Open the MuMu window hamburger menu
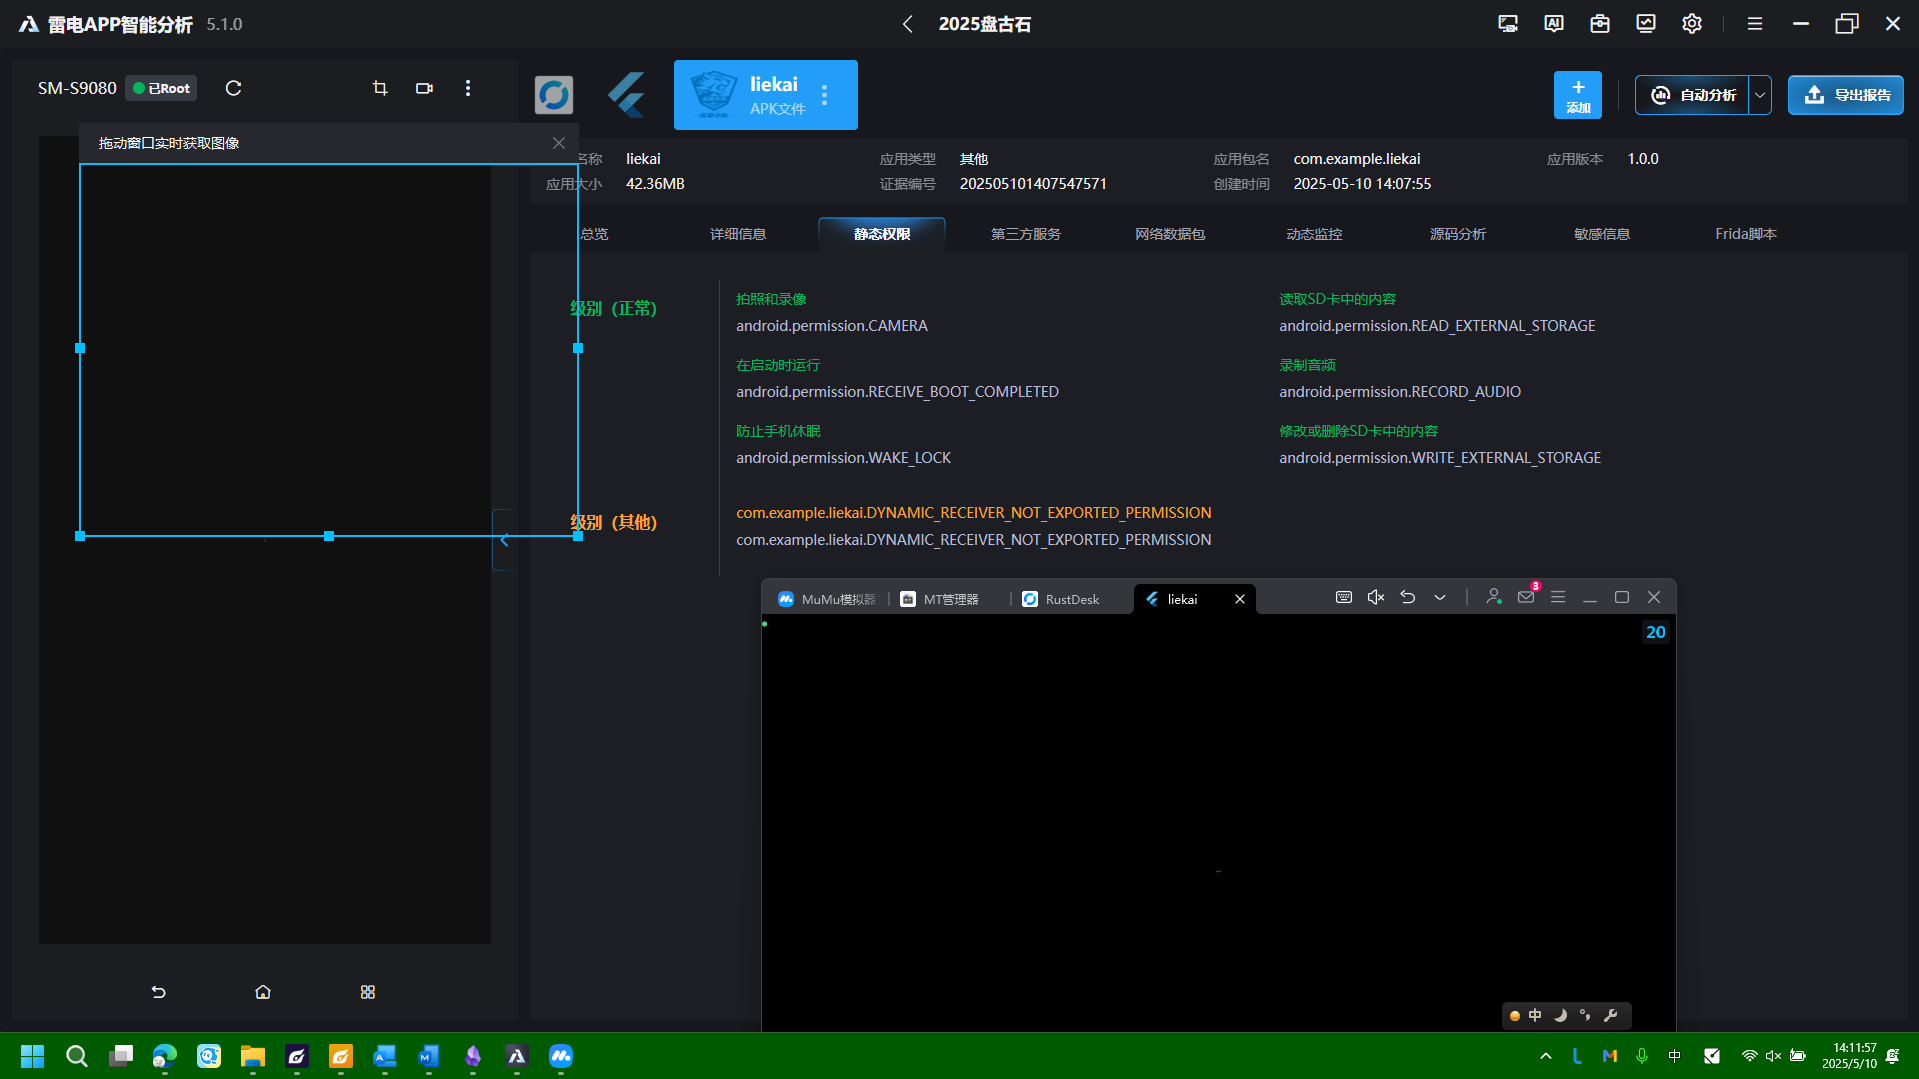The image size is (1919, 1079). pyautogui.click(x=1558, y=597)
